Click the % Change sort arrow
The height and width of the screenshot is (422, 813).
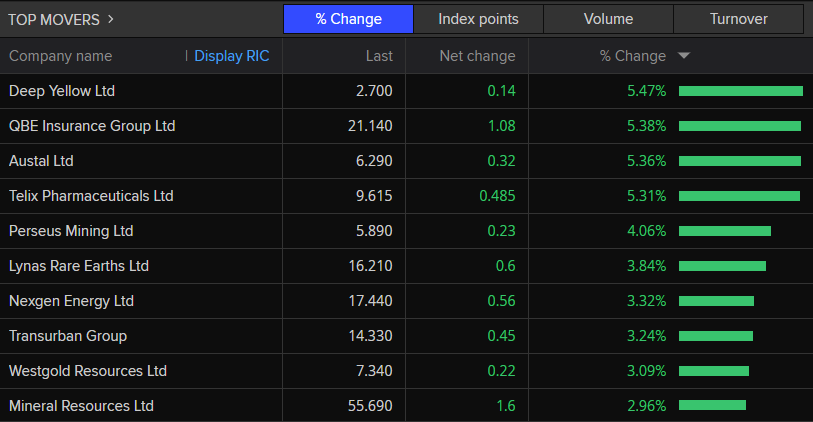pos(684,56)
